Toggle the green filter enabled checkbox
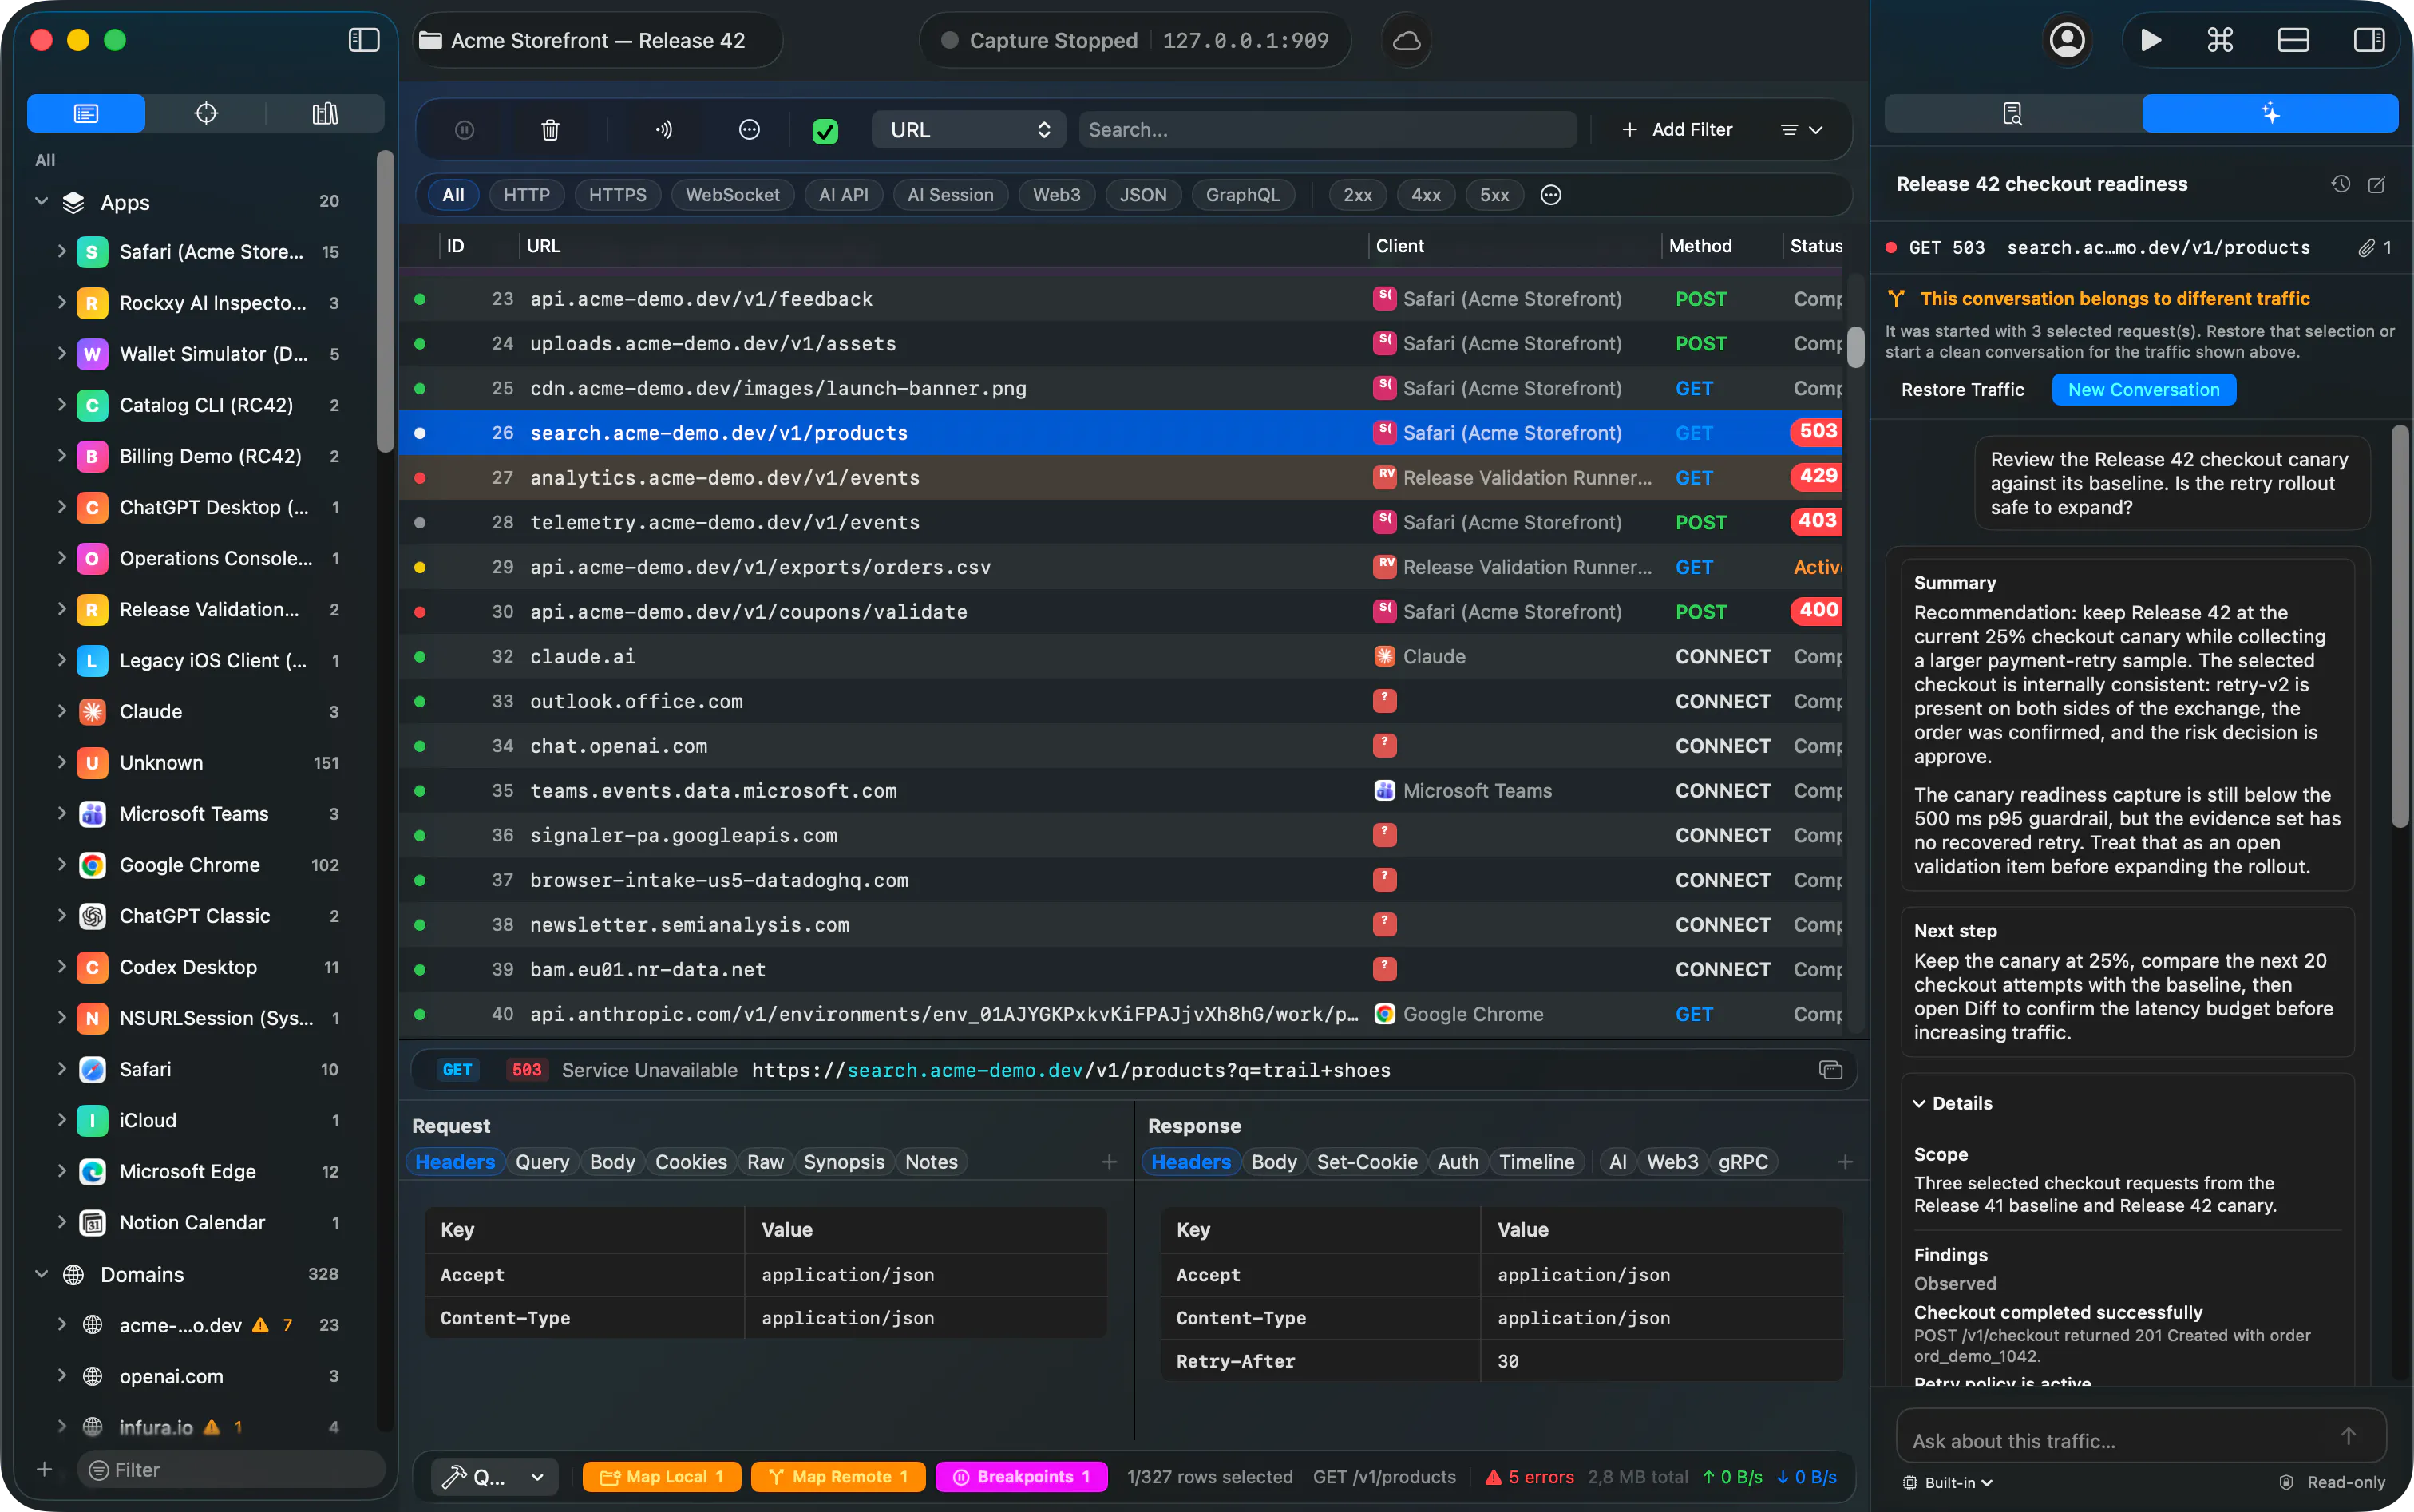The image size is (2414, 1512). pyautogui.click(x=825, y=131)
